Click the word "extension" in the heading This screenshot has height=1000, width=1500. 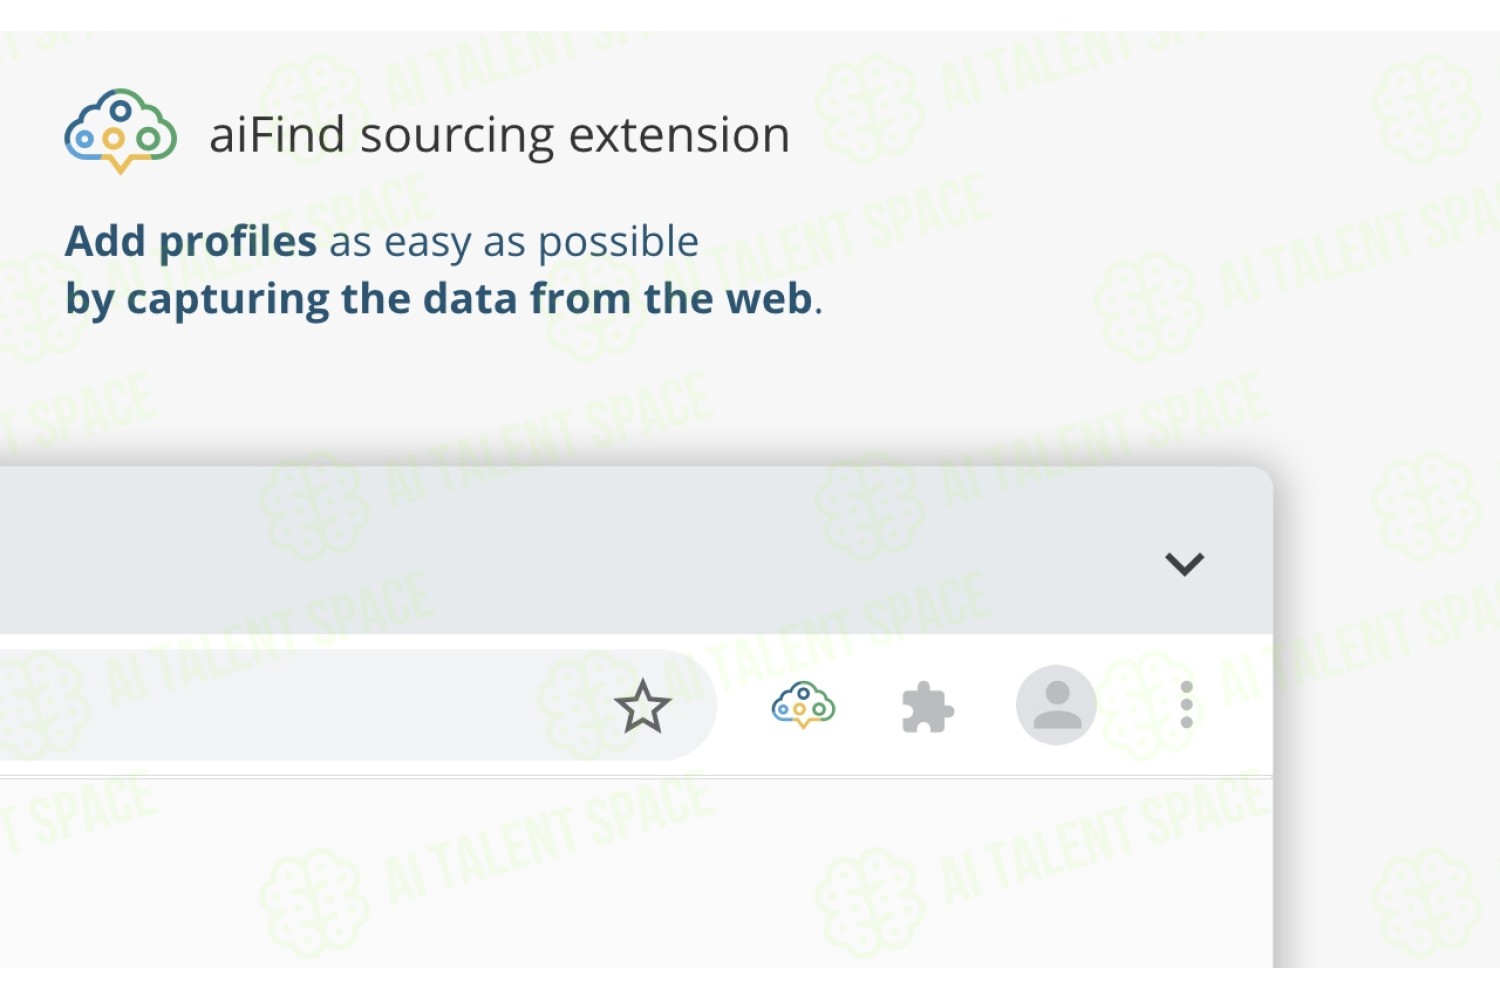679,135
